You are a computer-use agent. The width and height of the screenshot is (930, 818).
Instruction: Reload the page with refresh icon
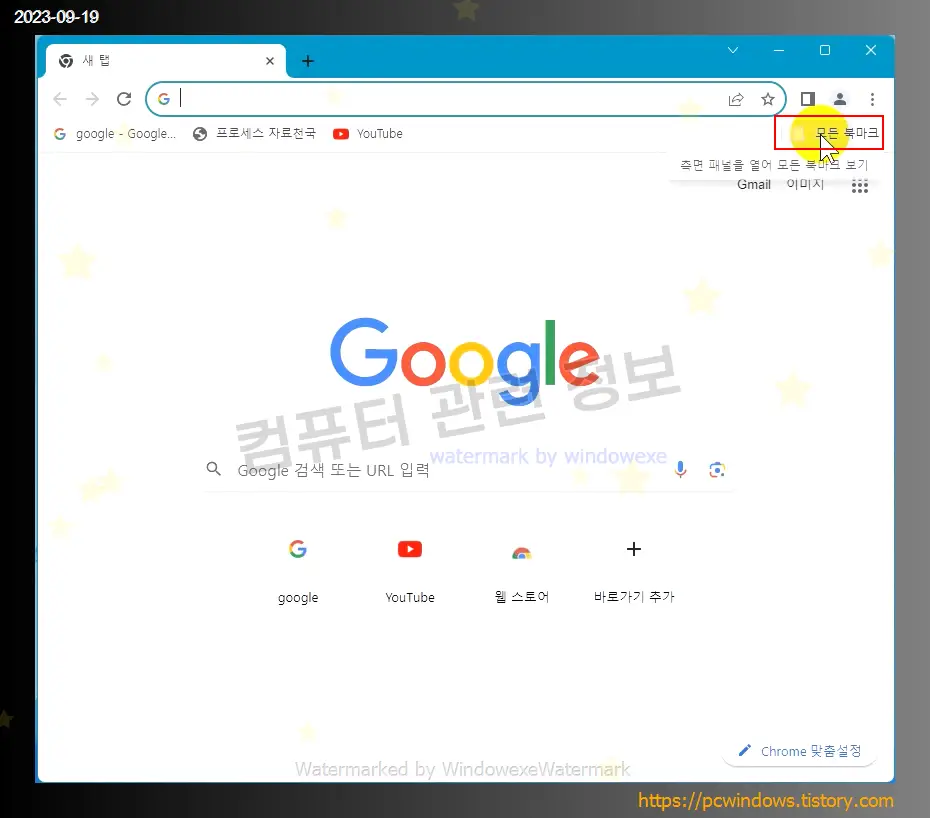click(x=124, y=99)
